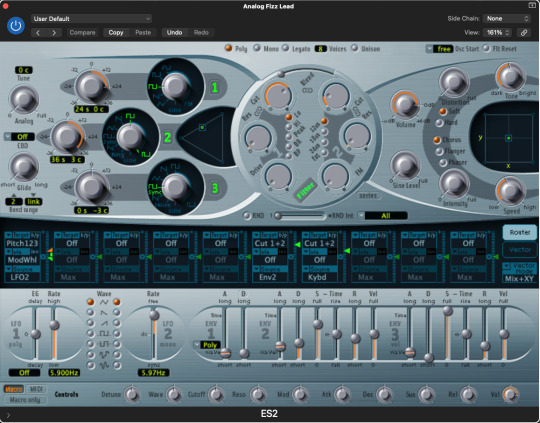Screen dimensions: 540x423
Task: Toggle the plugin power button
Action: 16,25
